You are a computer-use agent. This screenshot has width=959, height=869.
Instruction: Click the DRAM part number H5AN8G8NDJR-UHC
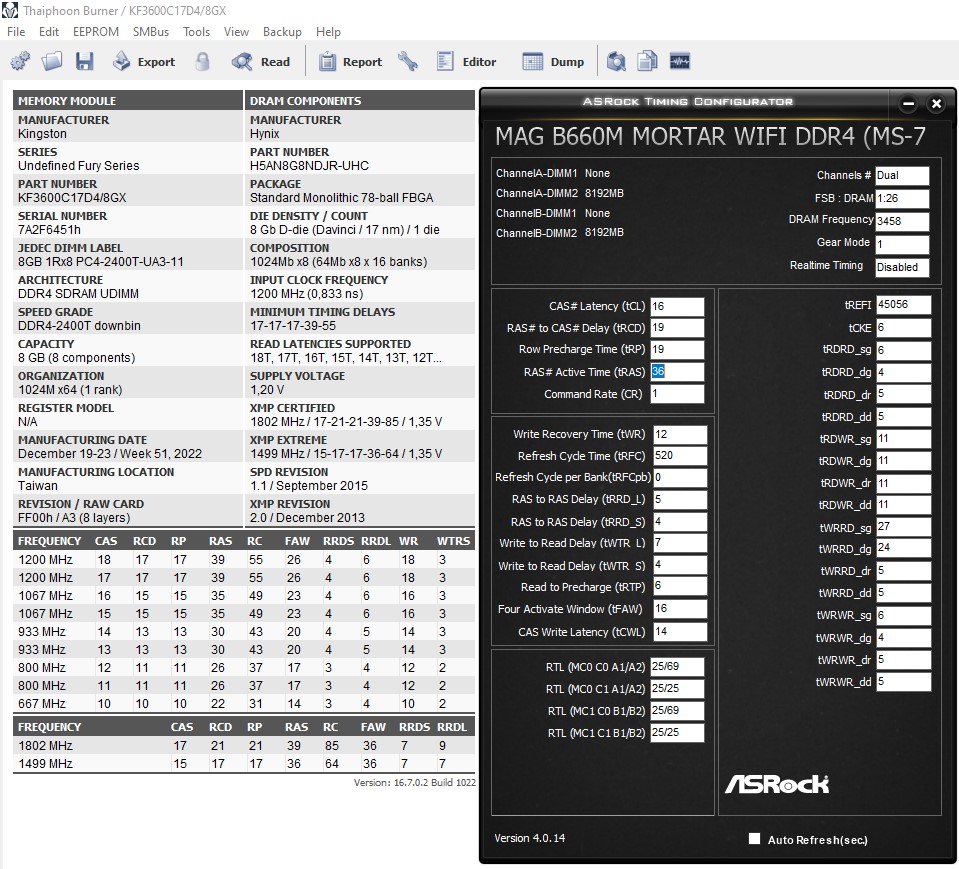tap(309, 166)
